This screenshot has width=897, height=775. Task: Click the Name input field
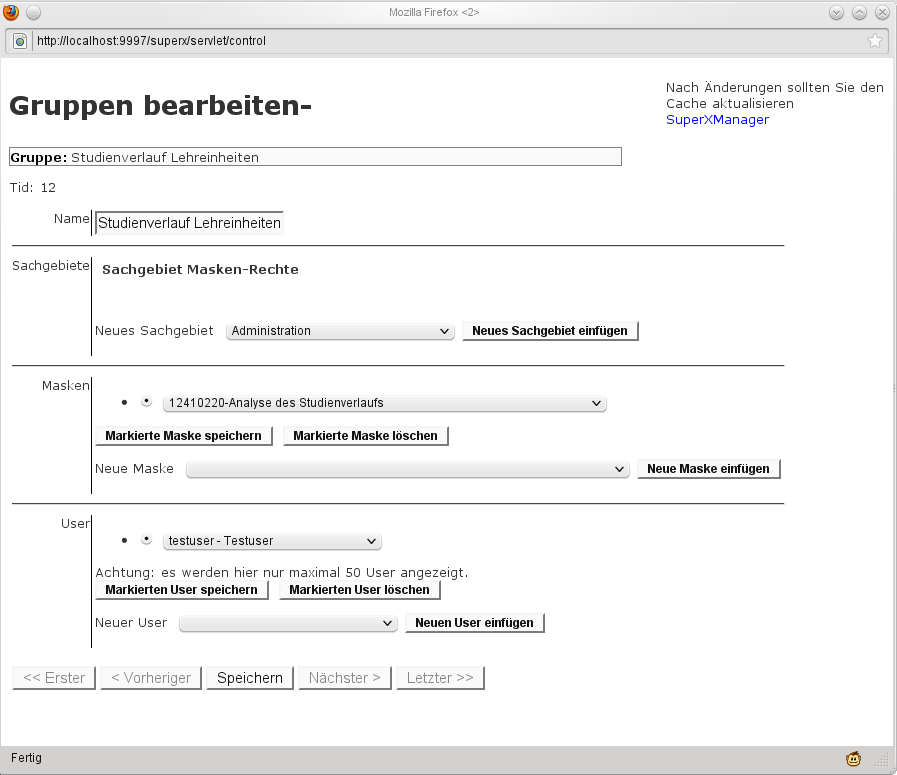[189, 223]
